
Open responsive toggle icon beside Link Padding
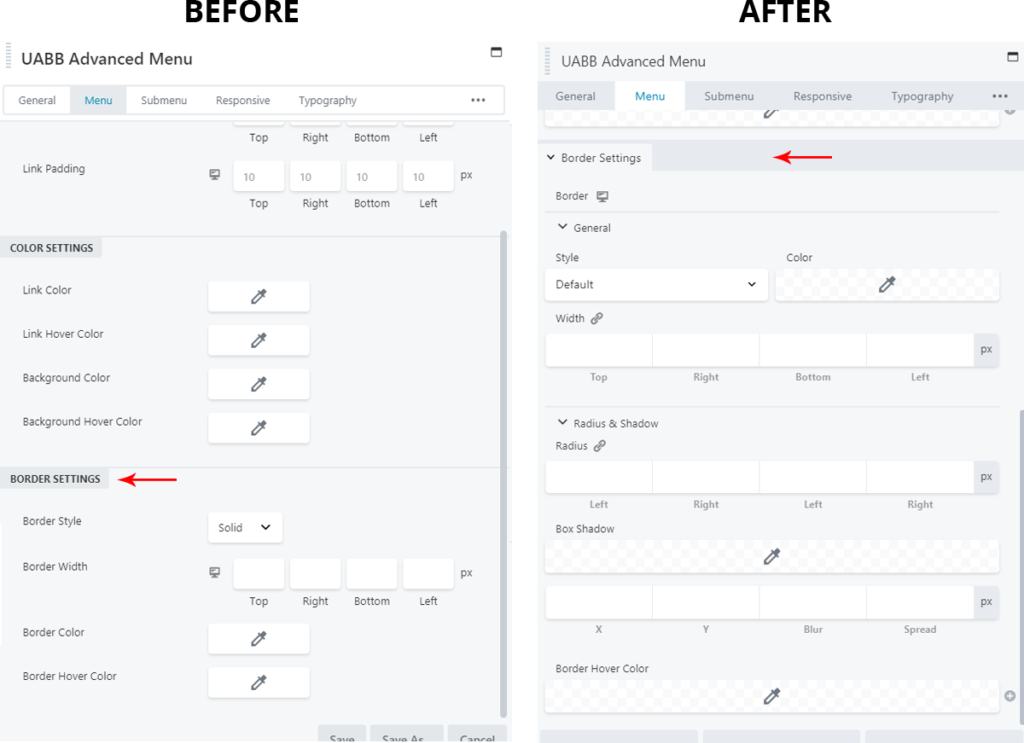214,175
